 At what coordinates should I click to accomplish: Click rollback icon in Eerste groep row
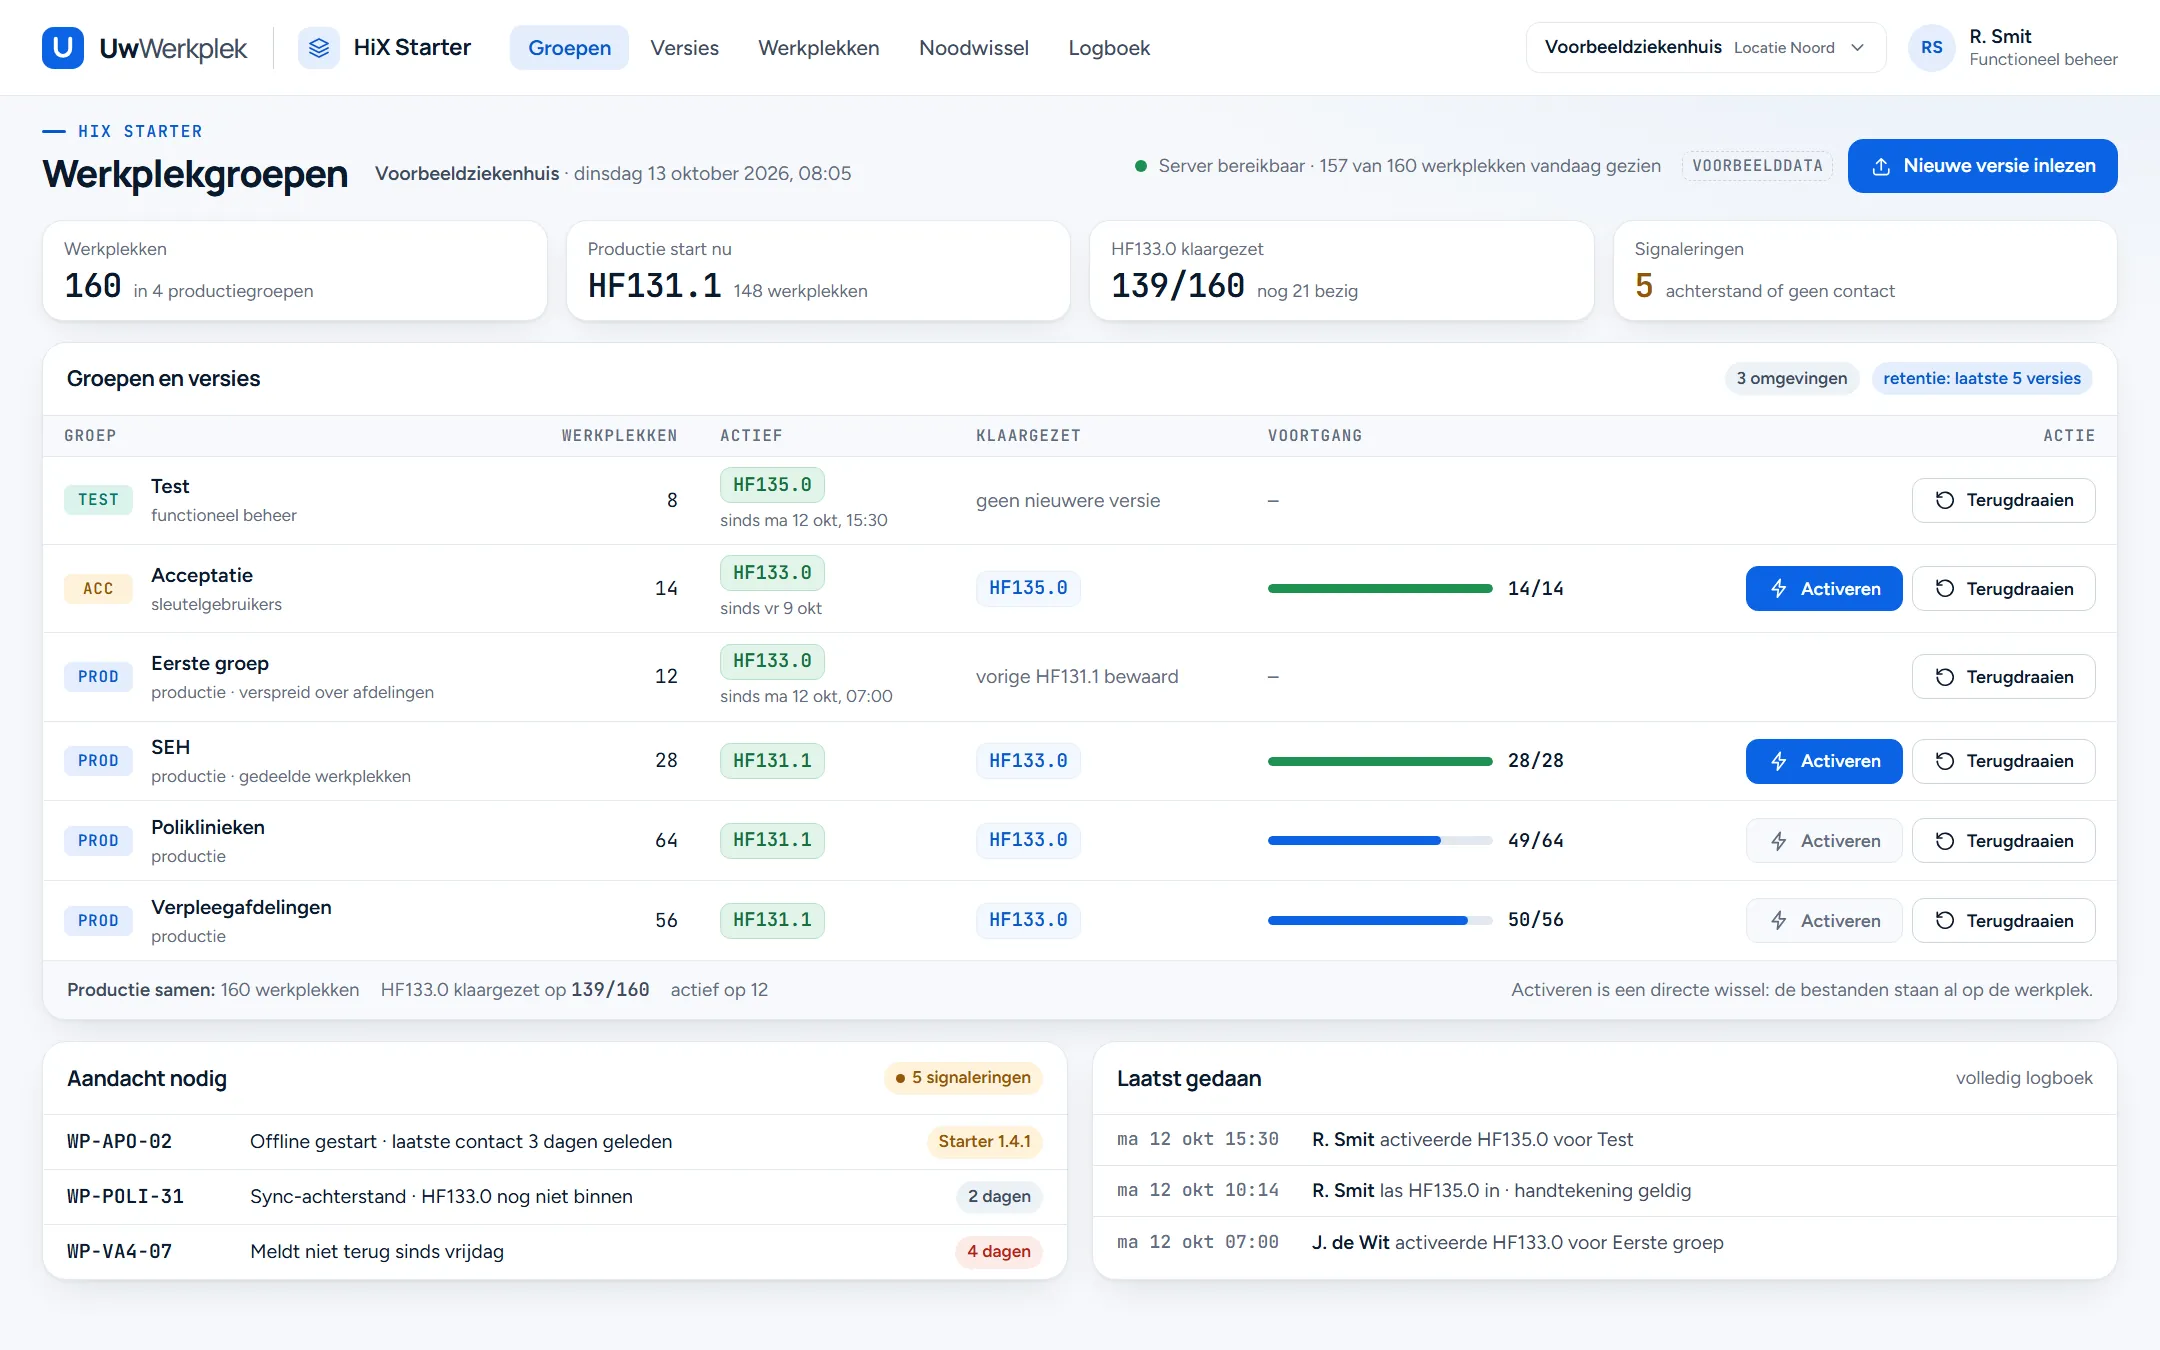point(1944,677)
